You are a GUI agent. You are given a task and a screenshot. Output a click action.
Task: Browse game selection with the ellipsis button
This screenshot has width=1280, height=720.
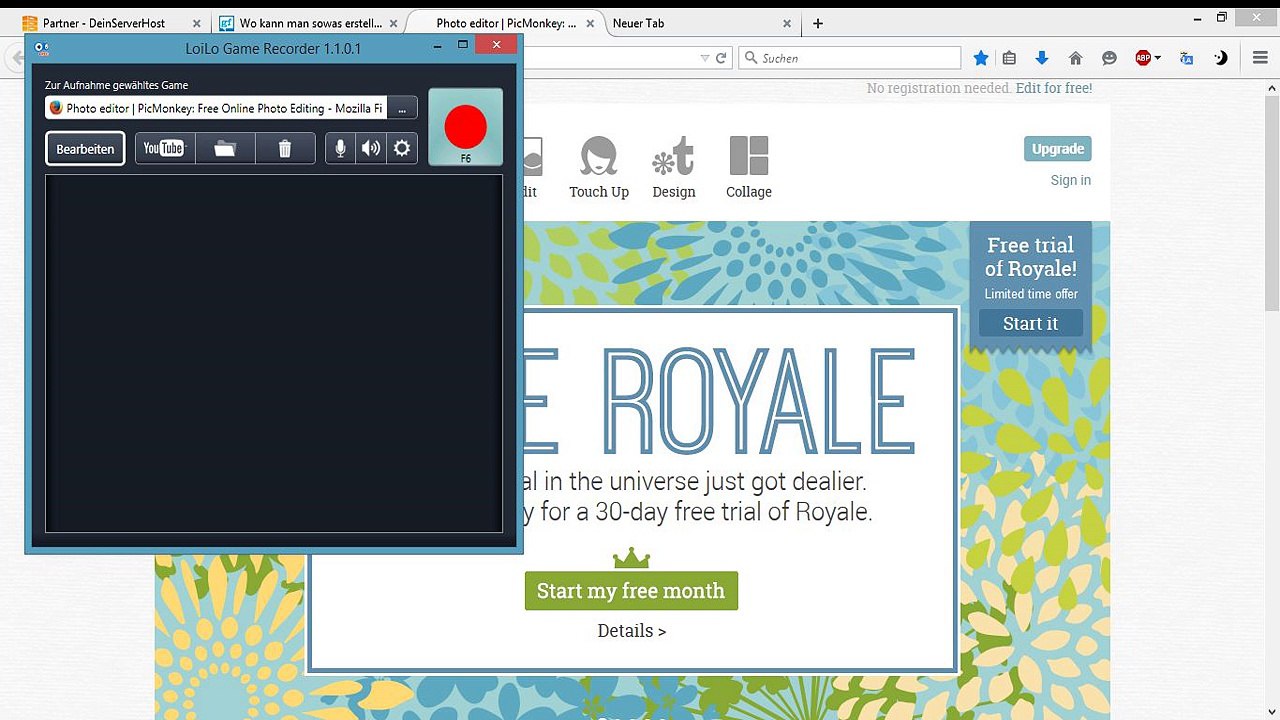402,108
